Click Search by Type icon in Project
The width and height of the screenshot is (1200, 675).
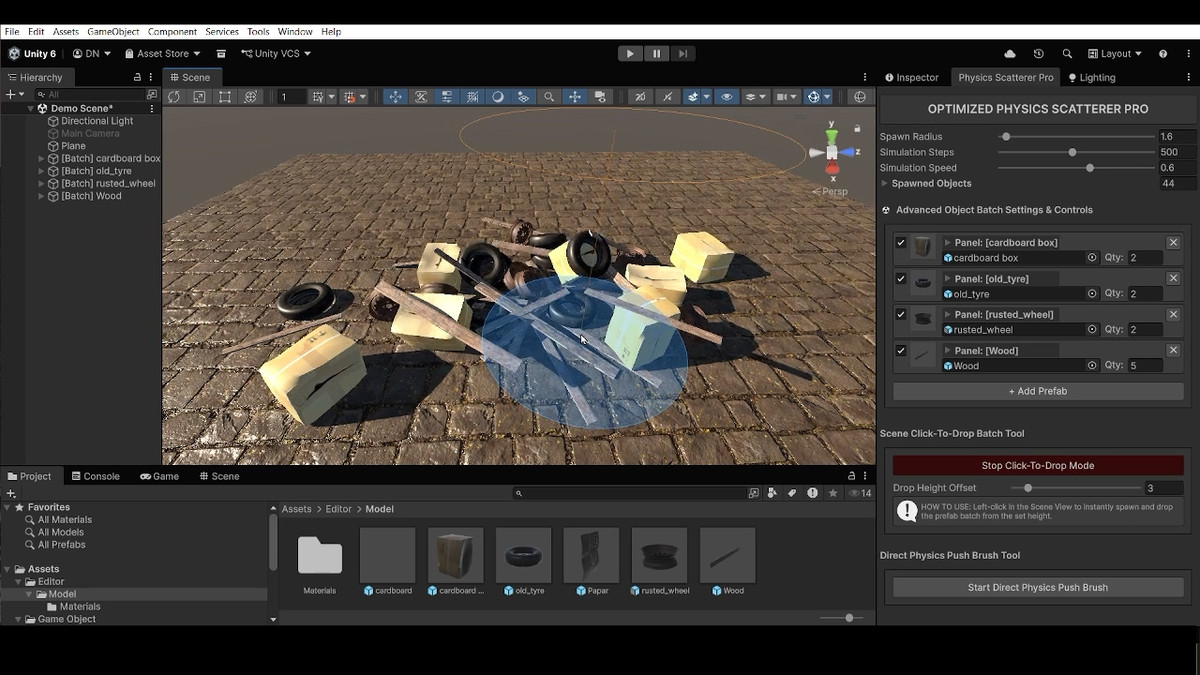coord(773,493)
